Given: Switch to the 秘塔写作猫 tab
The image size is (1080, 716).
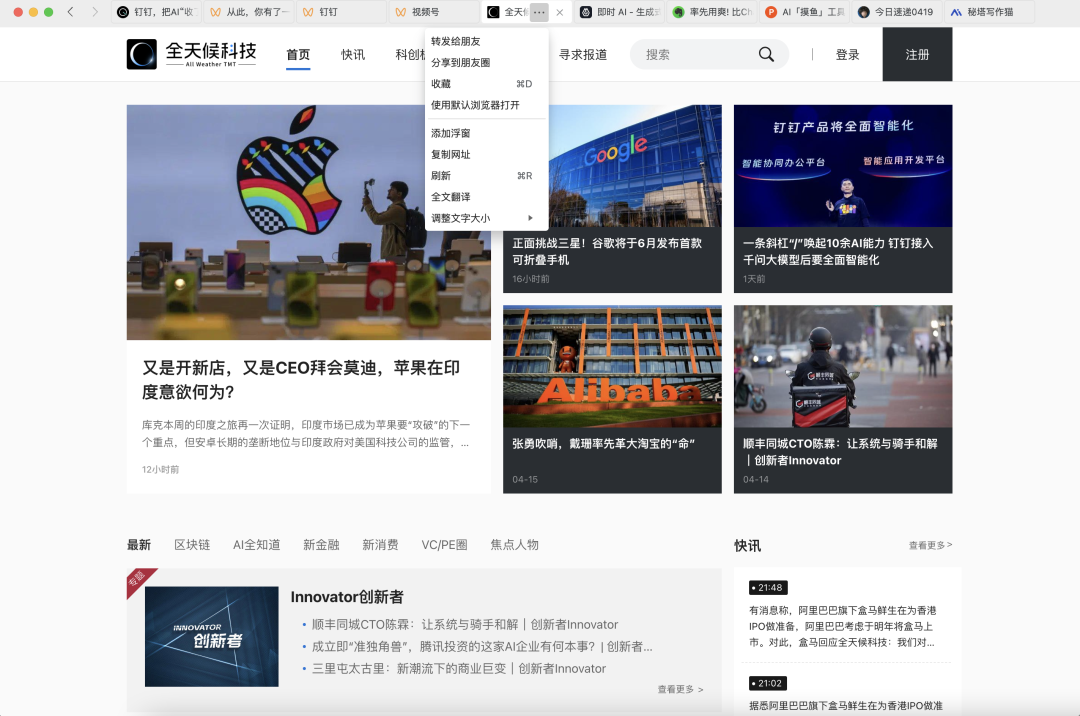Looking at the screenshot, I should [x=990, y=12].
